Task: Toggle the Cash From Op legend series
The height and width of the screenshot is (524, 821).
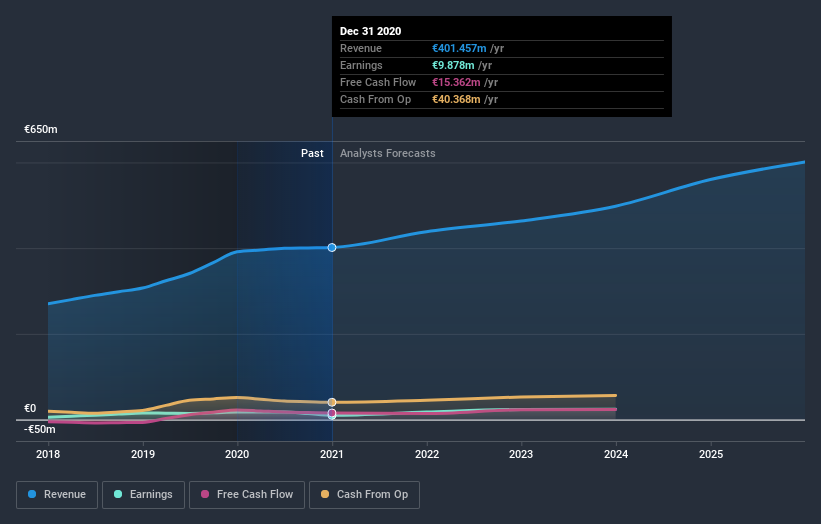Action: click(x=364, y=495)
